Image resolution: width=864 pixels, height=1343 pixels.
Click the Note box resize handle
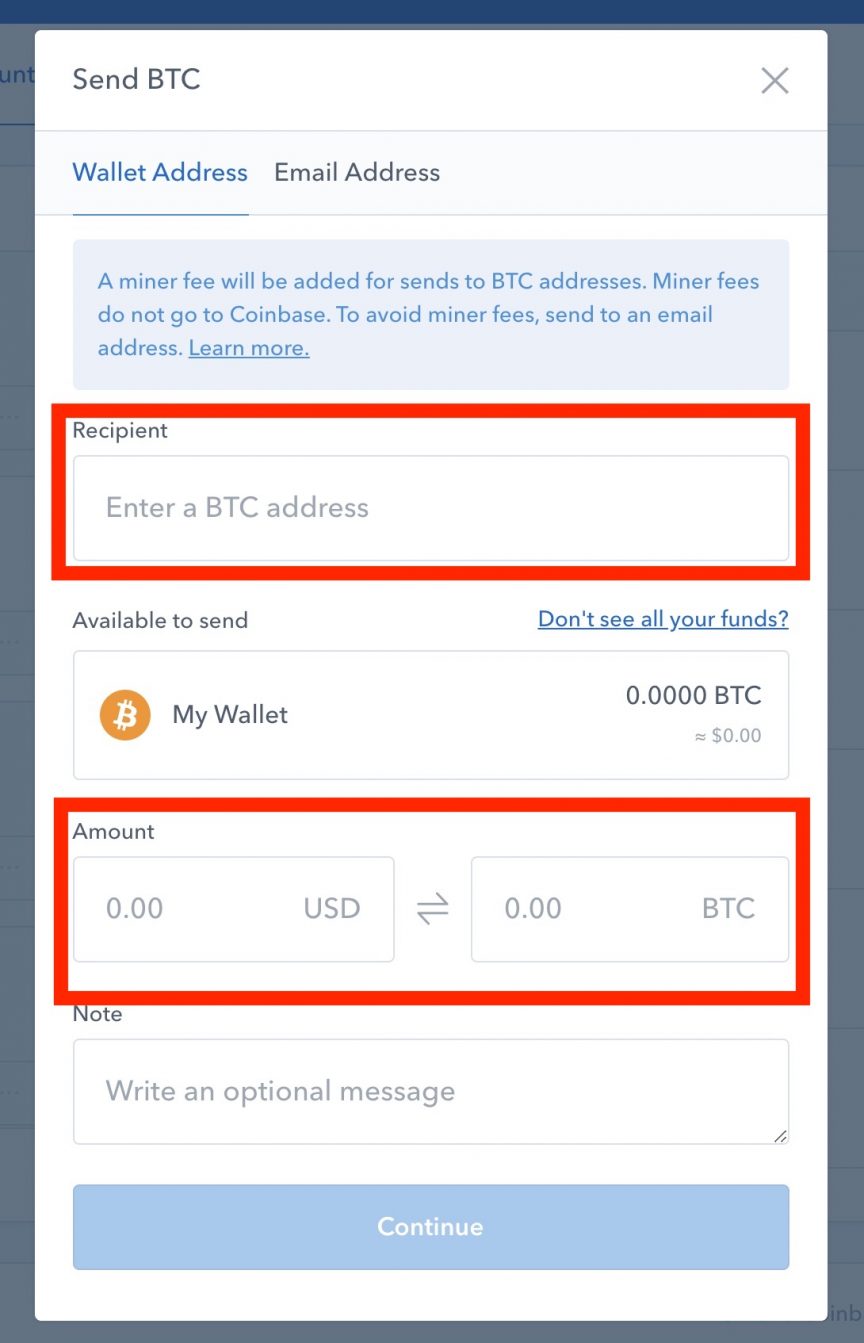pyautogui.click(x=780, y=1135)
